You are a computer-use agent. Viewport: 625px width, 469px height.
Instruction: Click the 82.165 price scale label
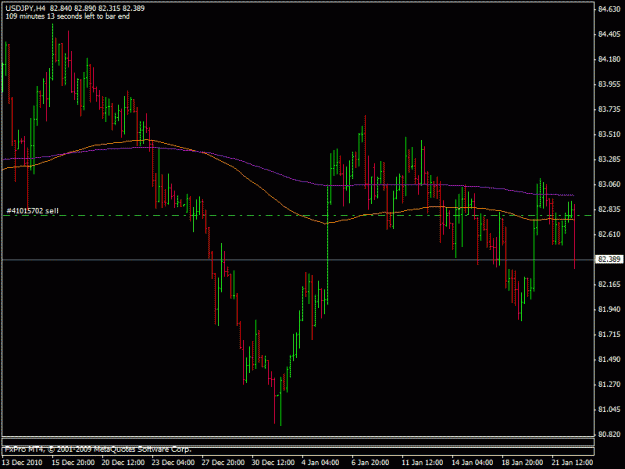609,284
